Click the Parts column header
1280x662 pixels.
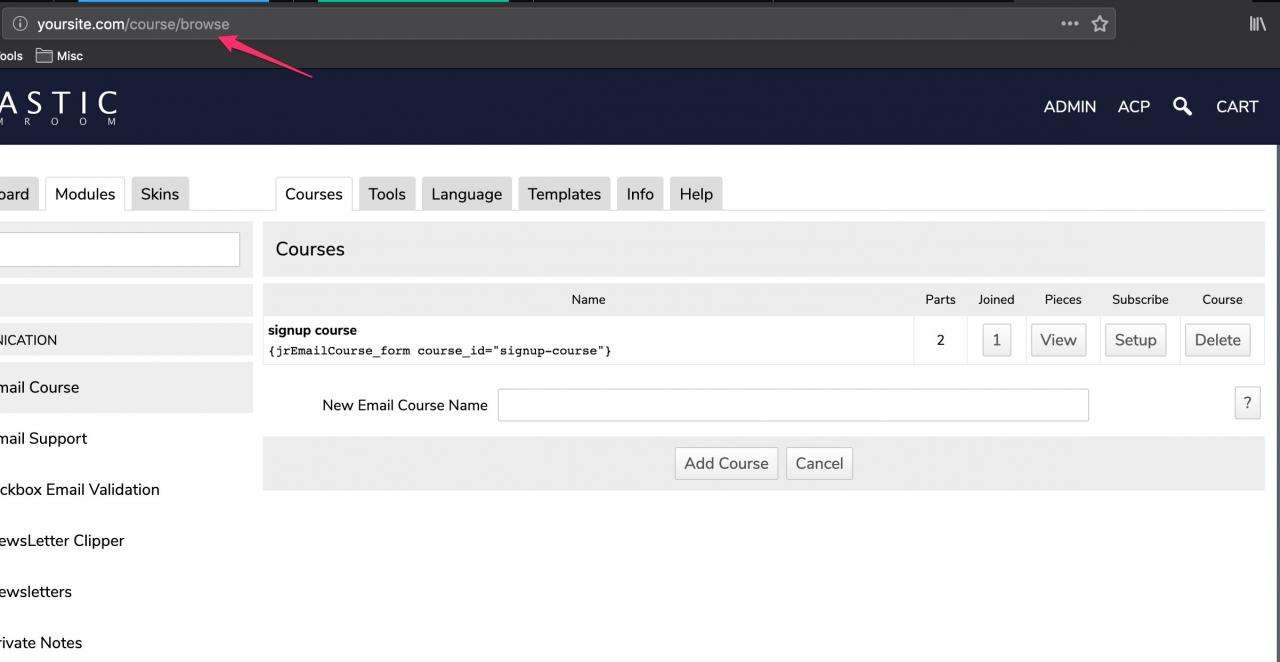(x=940, y=299)
